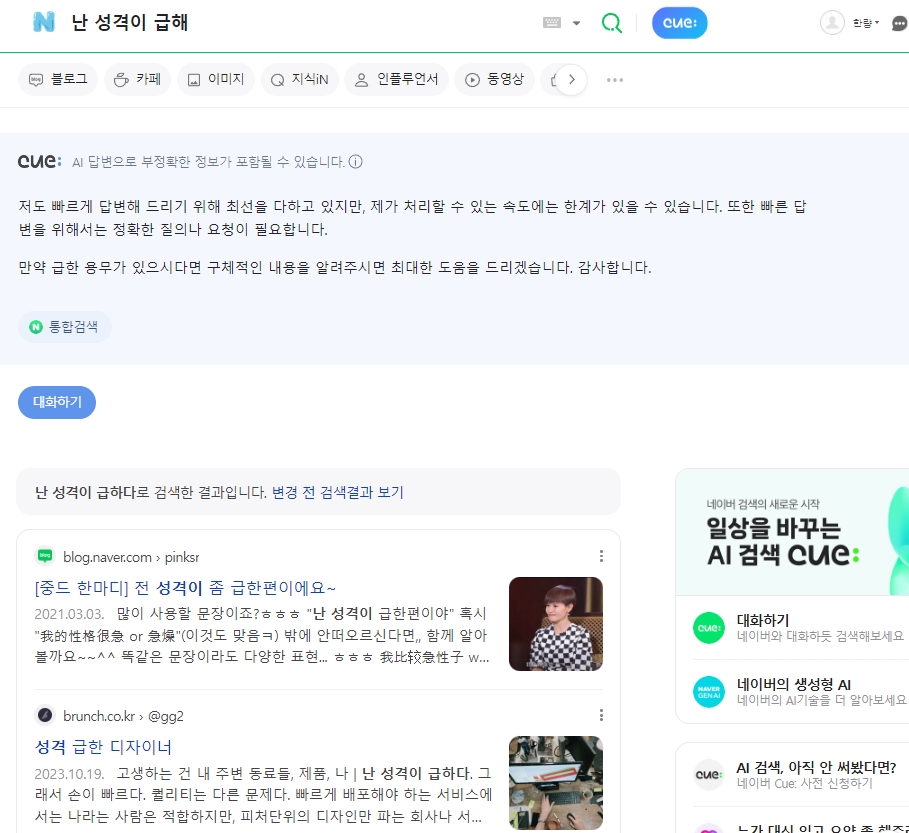Viewport: 909px width, 833px height.
Task: Click the 2021.03.03. blog snippet text
Action: point(262,635)
